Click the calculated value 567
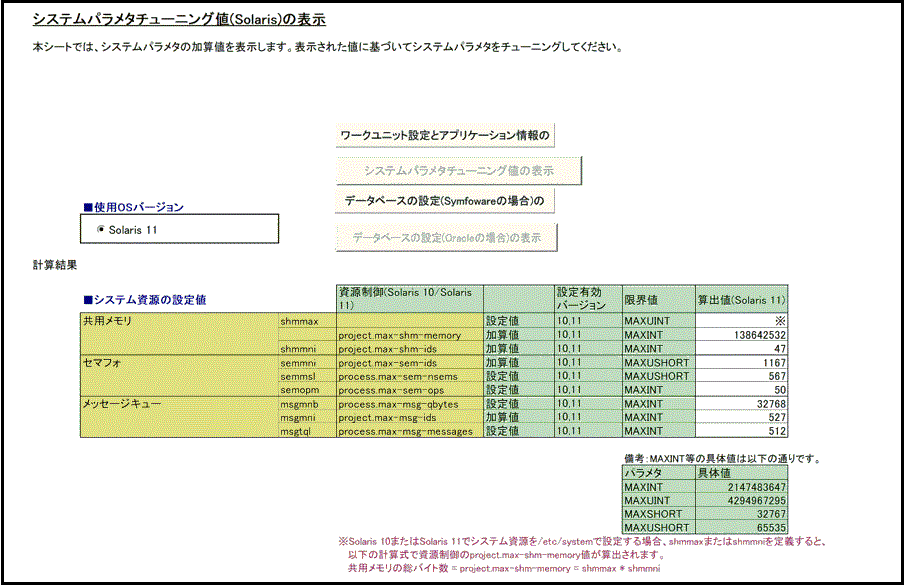The height and width of the screenshot is (586, 904). (741, 376)
